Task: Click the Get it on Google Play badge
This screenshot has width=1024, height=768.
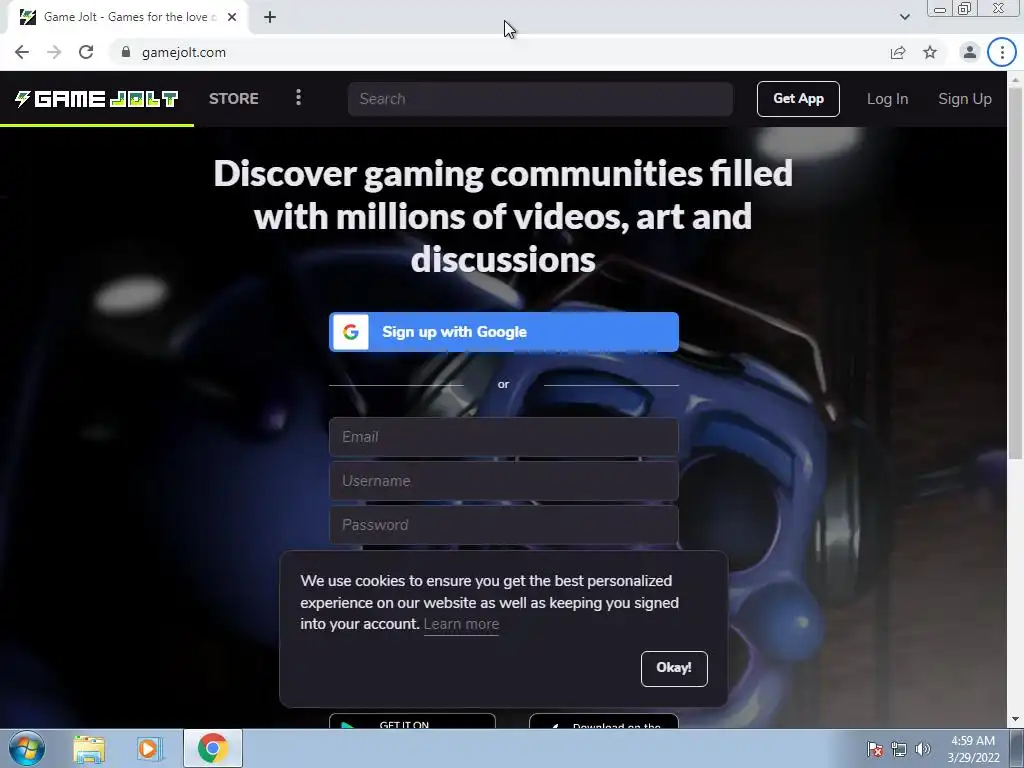Action: pos(412,721)
